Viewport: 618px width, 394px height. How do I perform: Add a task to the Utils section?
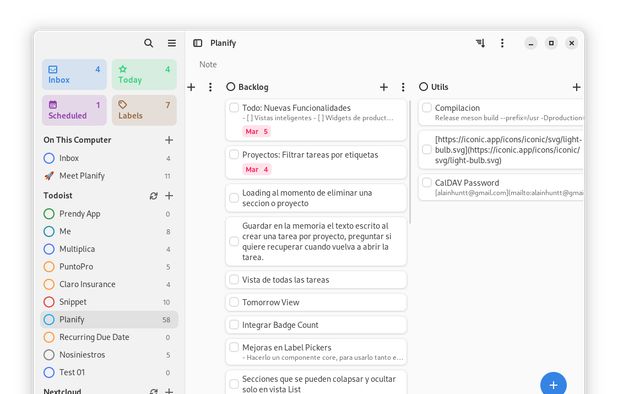point(576,87)
